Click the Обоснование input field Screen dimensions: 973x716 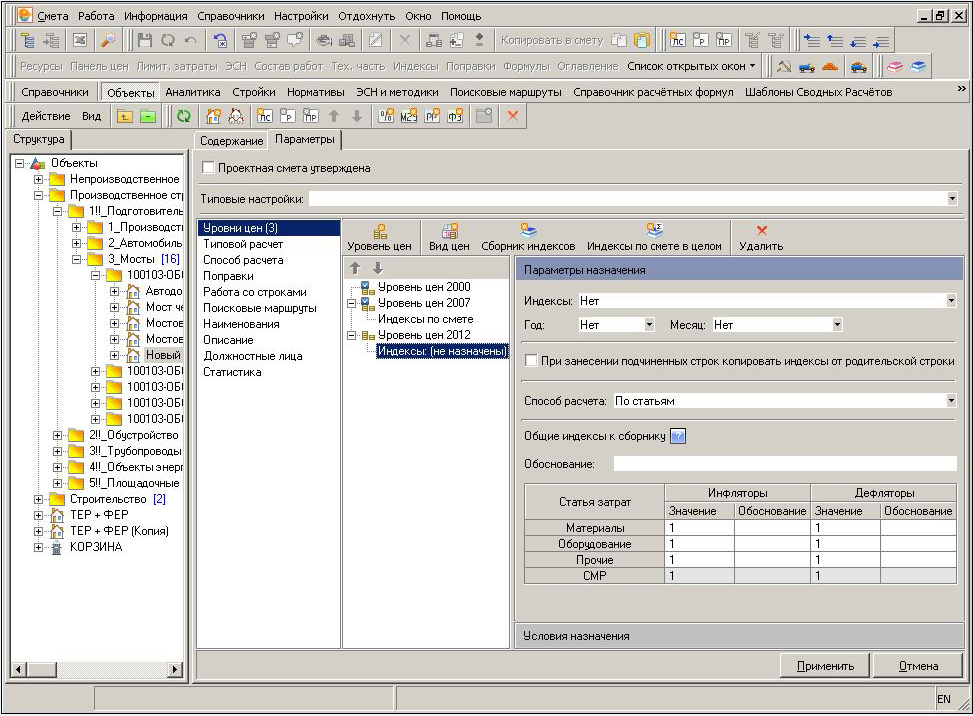tap(785, 463)
